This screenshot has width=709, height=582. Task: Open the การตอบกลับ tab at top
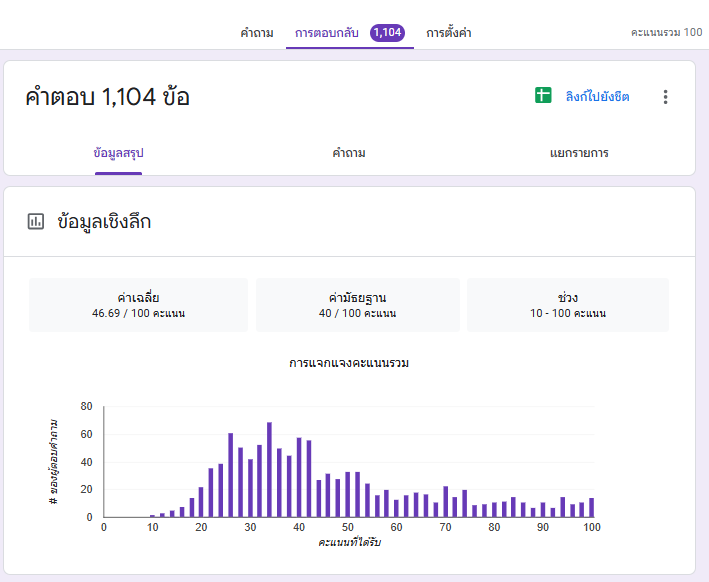tap(327, 33)
